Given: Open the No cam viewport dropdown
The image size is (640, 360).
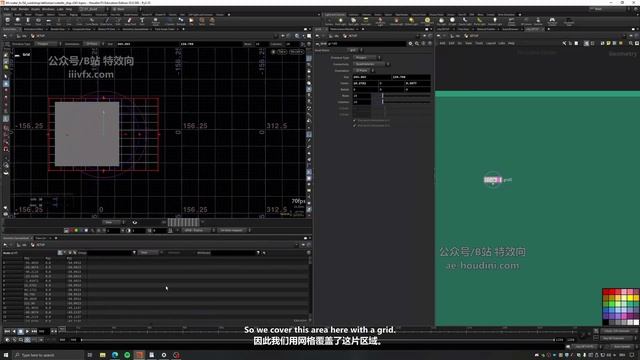Looking at the screenshot, I should [297, 52].
